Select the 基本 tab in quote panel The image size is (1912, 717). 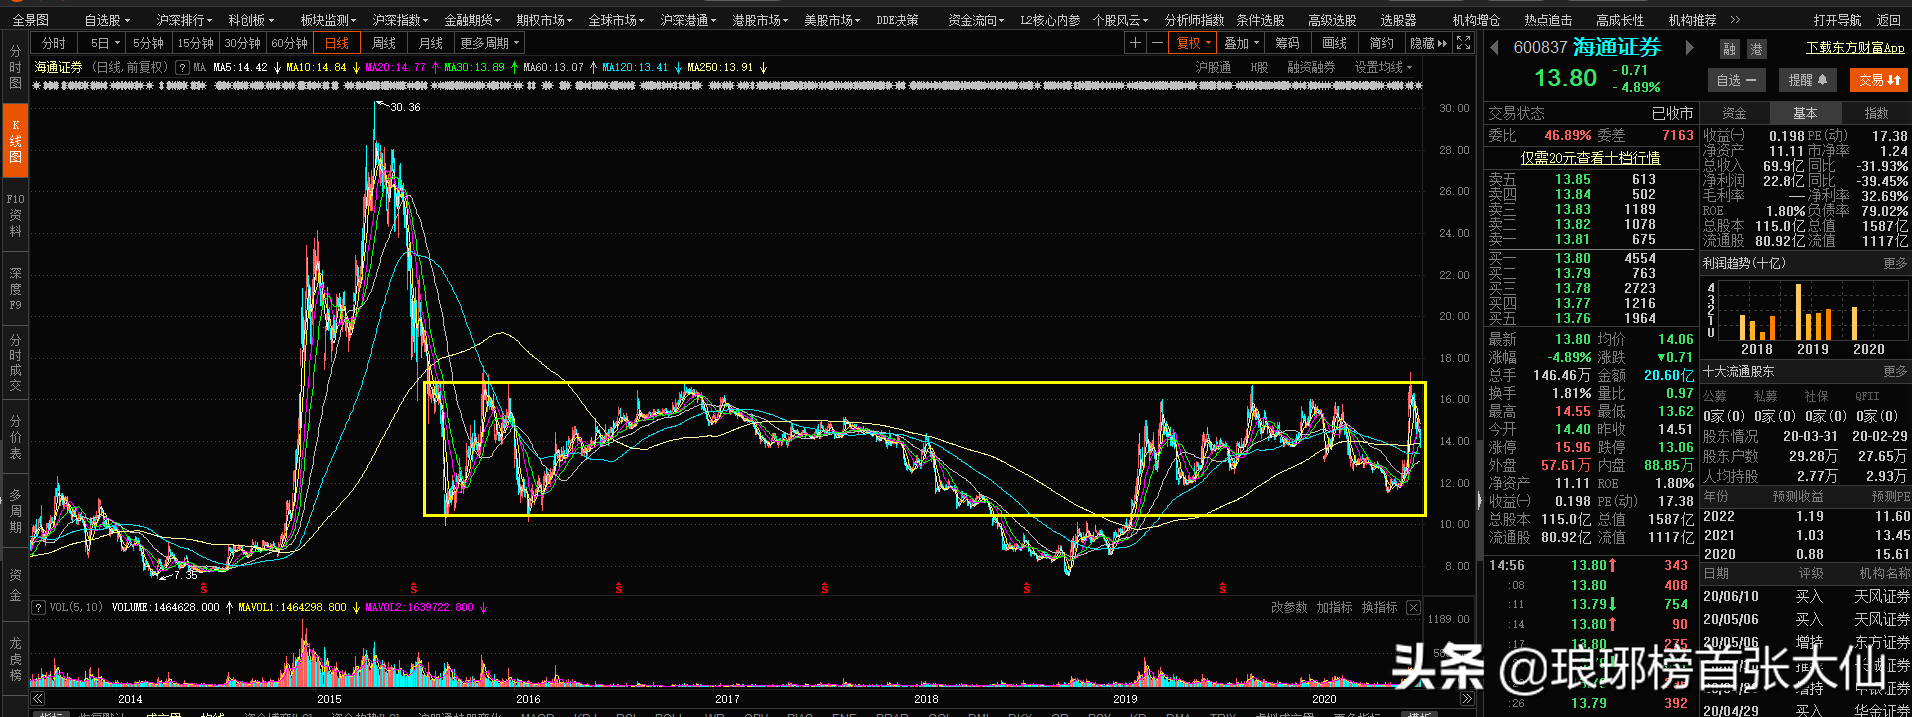tap(1805, 113)
